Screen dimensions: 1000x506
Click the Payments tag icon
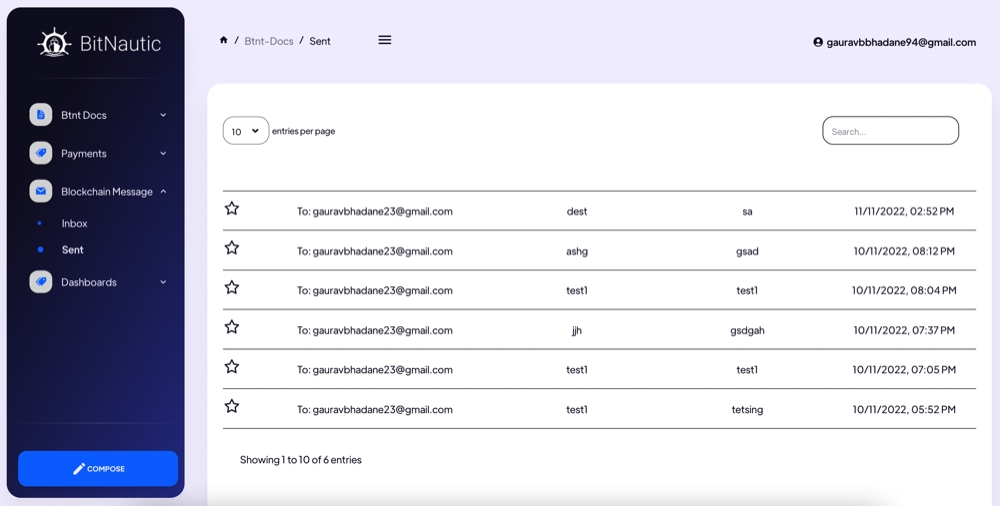click(41, 153)
